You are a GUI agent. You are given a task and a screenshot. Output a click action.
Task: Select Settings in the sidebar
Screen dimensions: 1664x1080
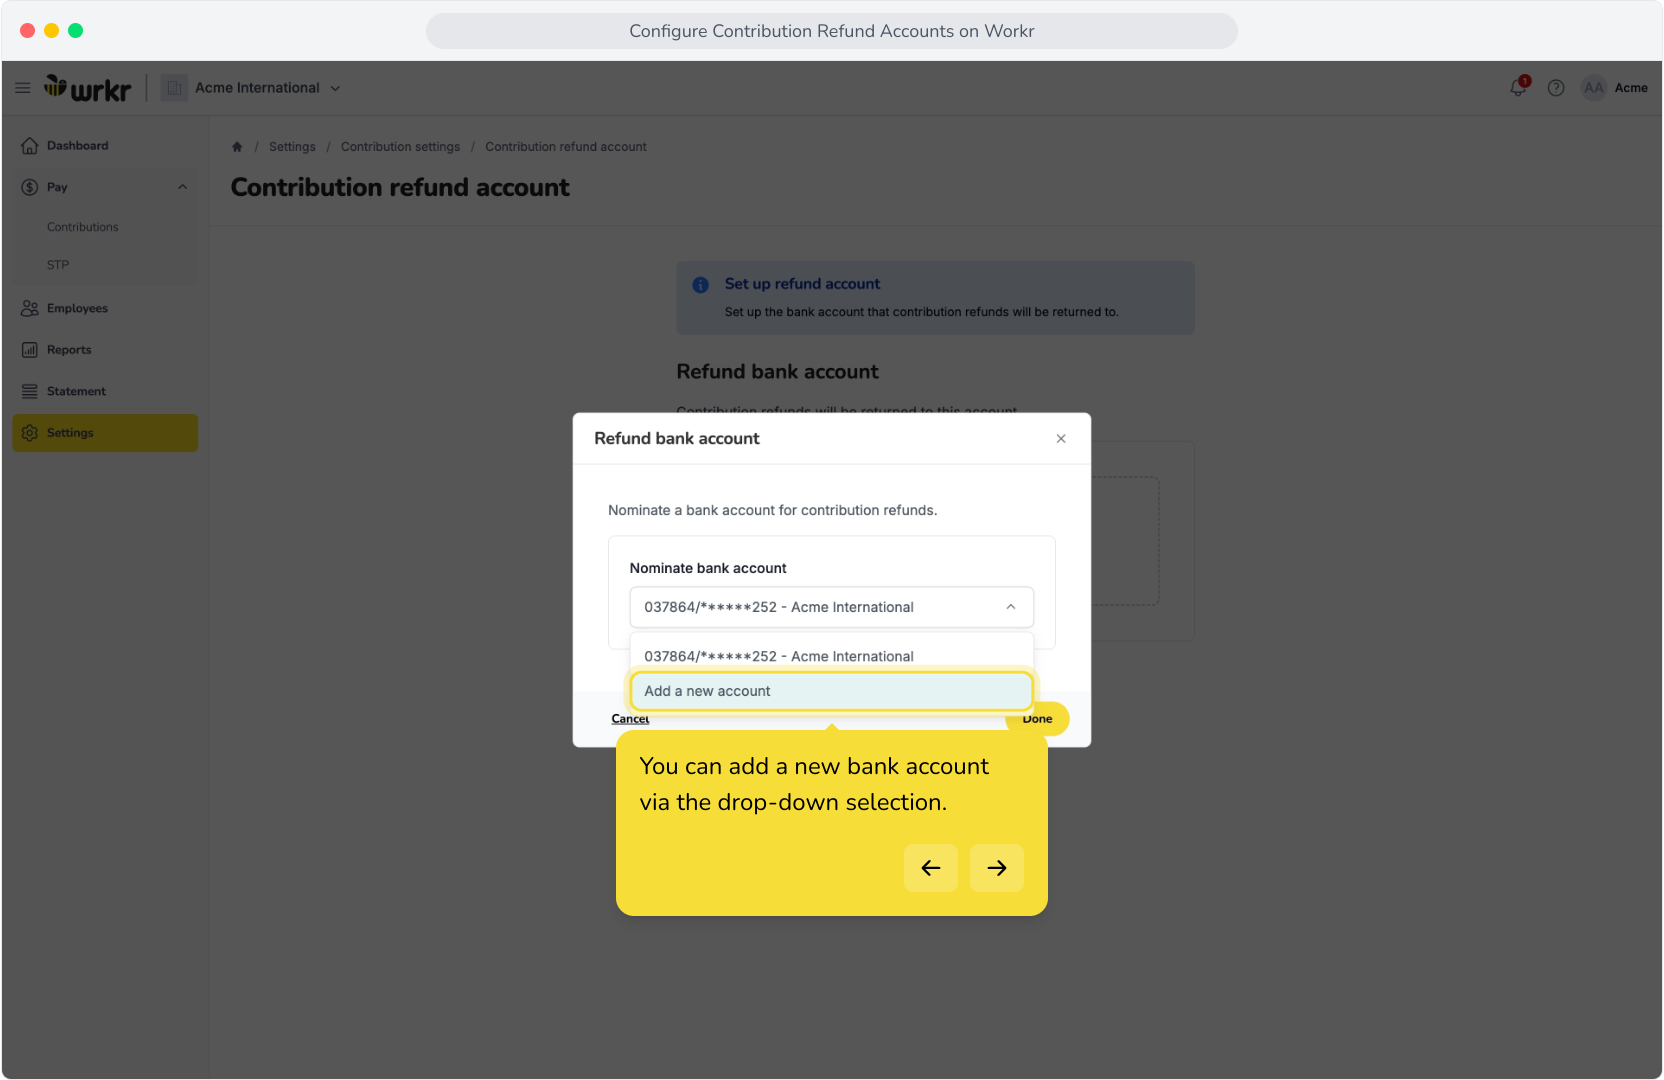(105, 433)
